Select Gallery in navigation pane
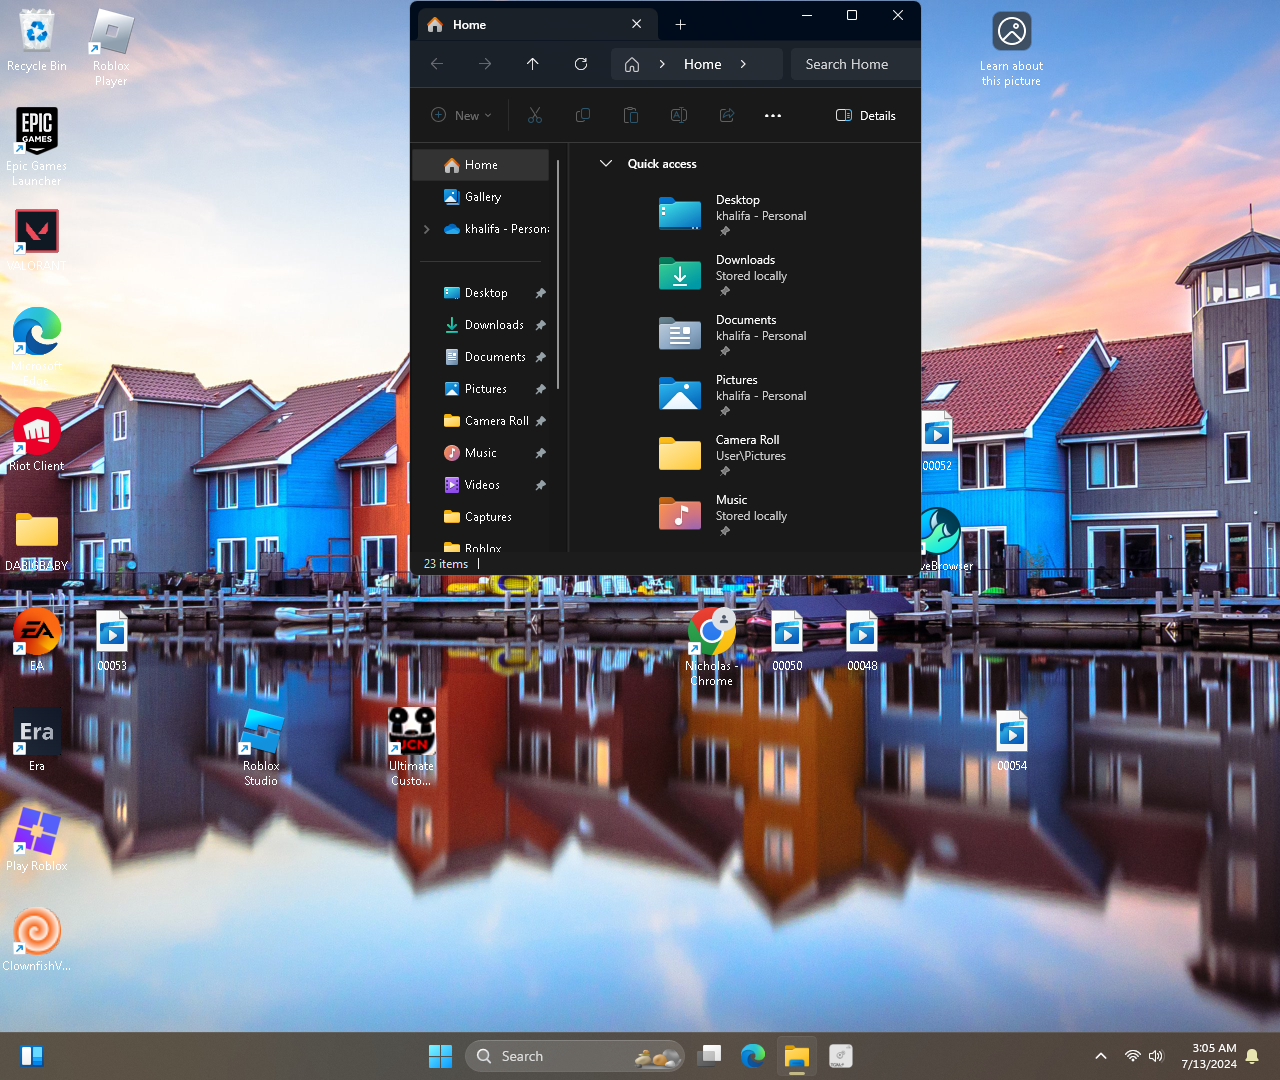The width and height of the screenshot is (1280, 1080). pos(483,197)
